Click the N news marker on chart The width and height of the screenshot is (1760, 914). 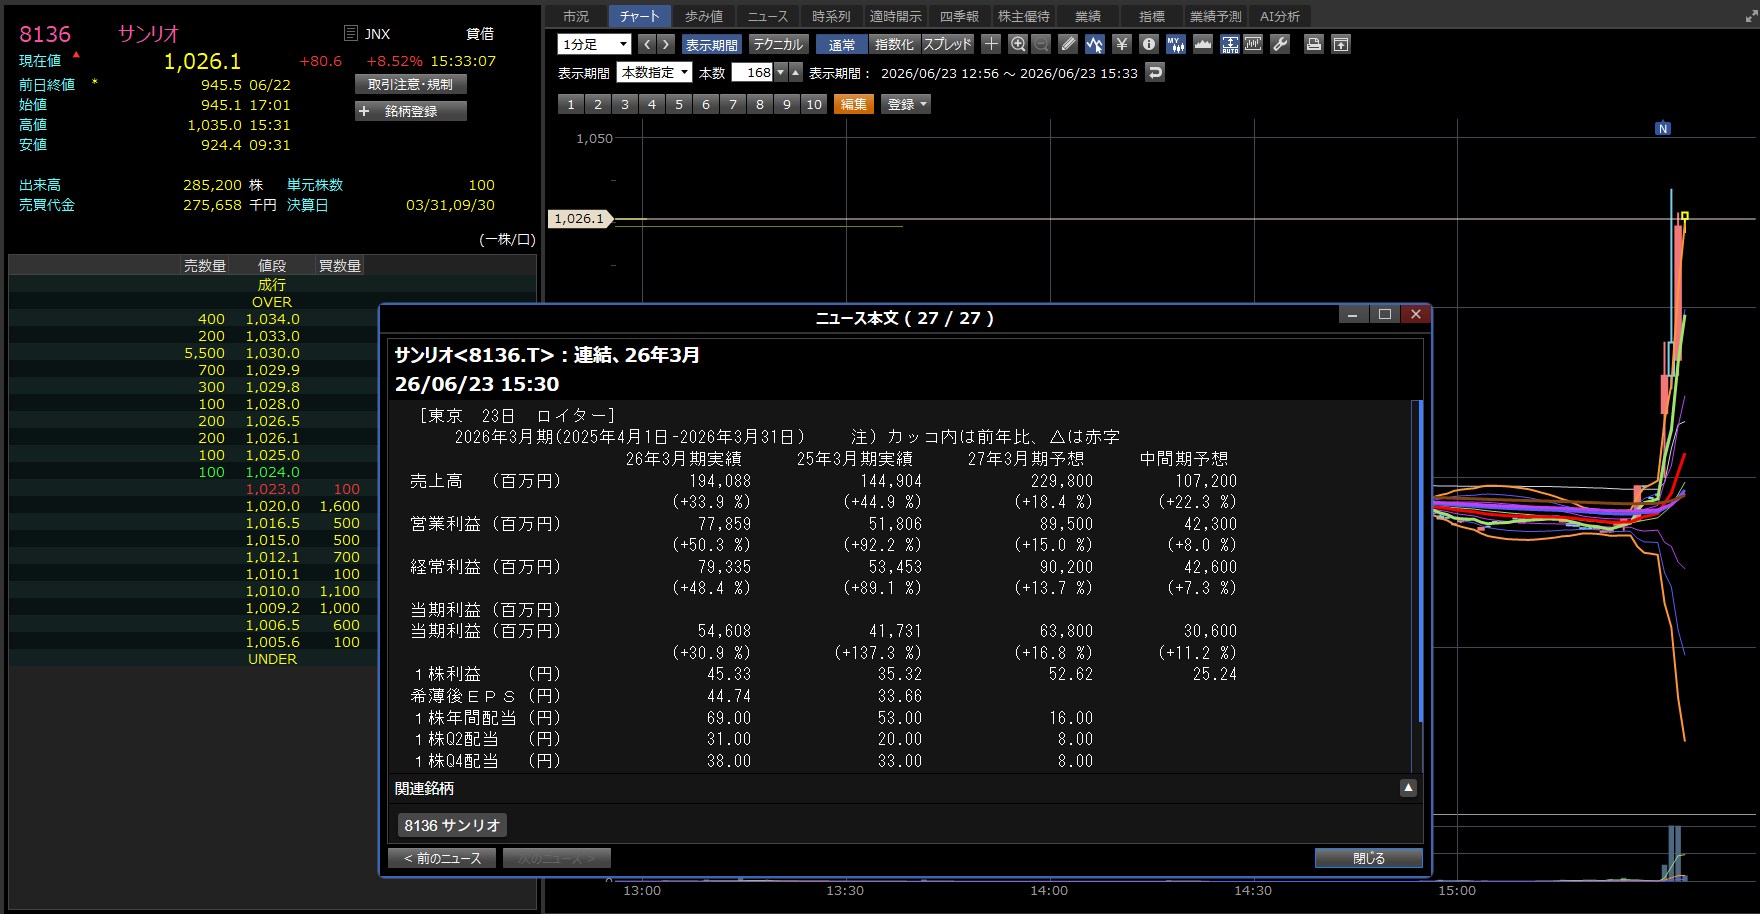coord(1663,129)
